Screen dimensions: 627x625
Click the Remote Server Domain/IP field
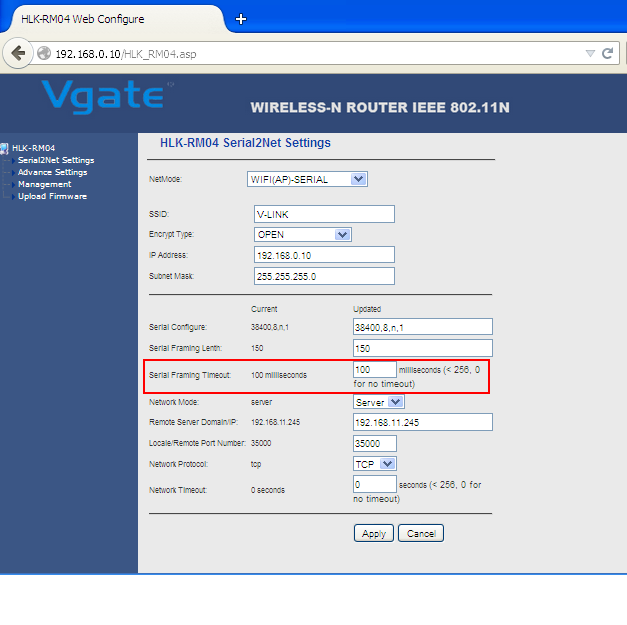point(423,422)
